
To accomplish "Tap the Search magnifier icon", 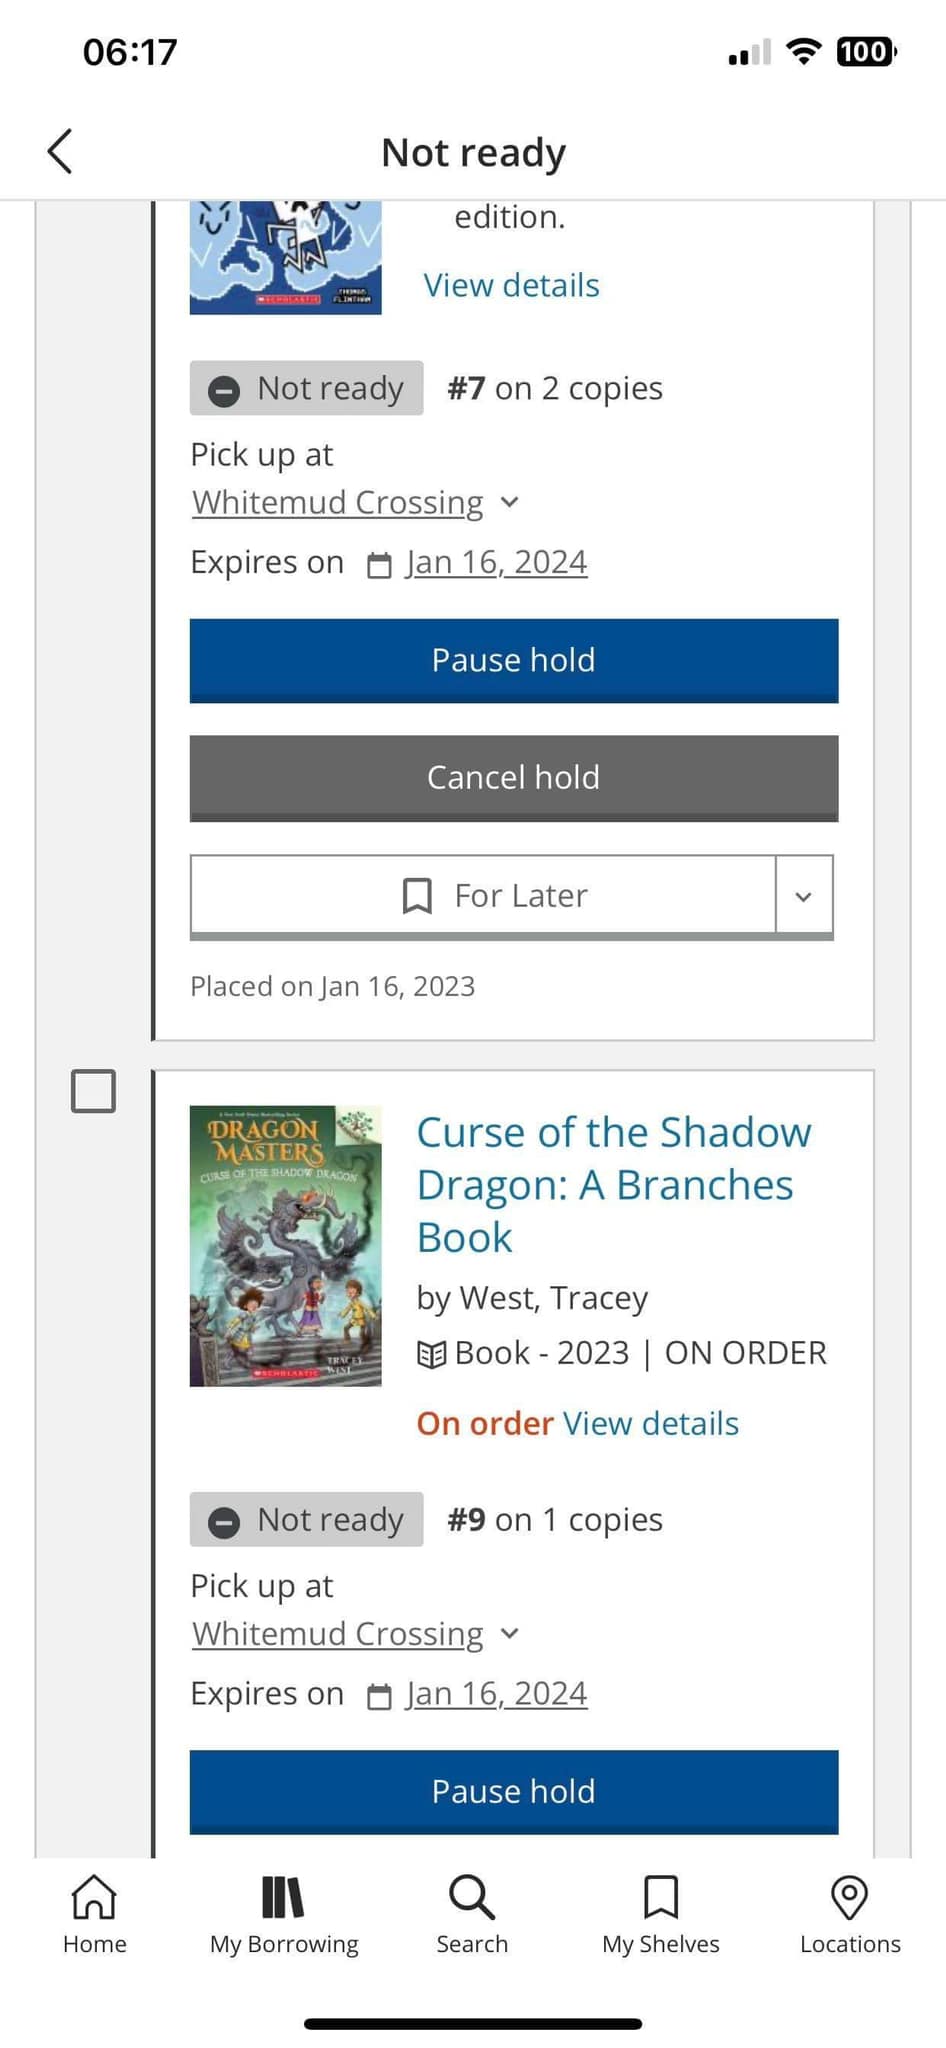I will pos(471,1897).
